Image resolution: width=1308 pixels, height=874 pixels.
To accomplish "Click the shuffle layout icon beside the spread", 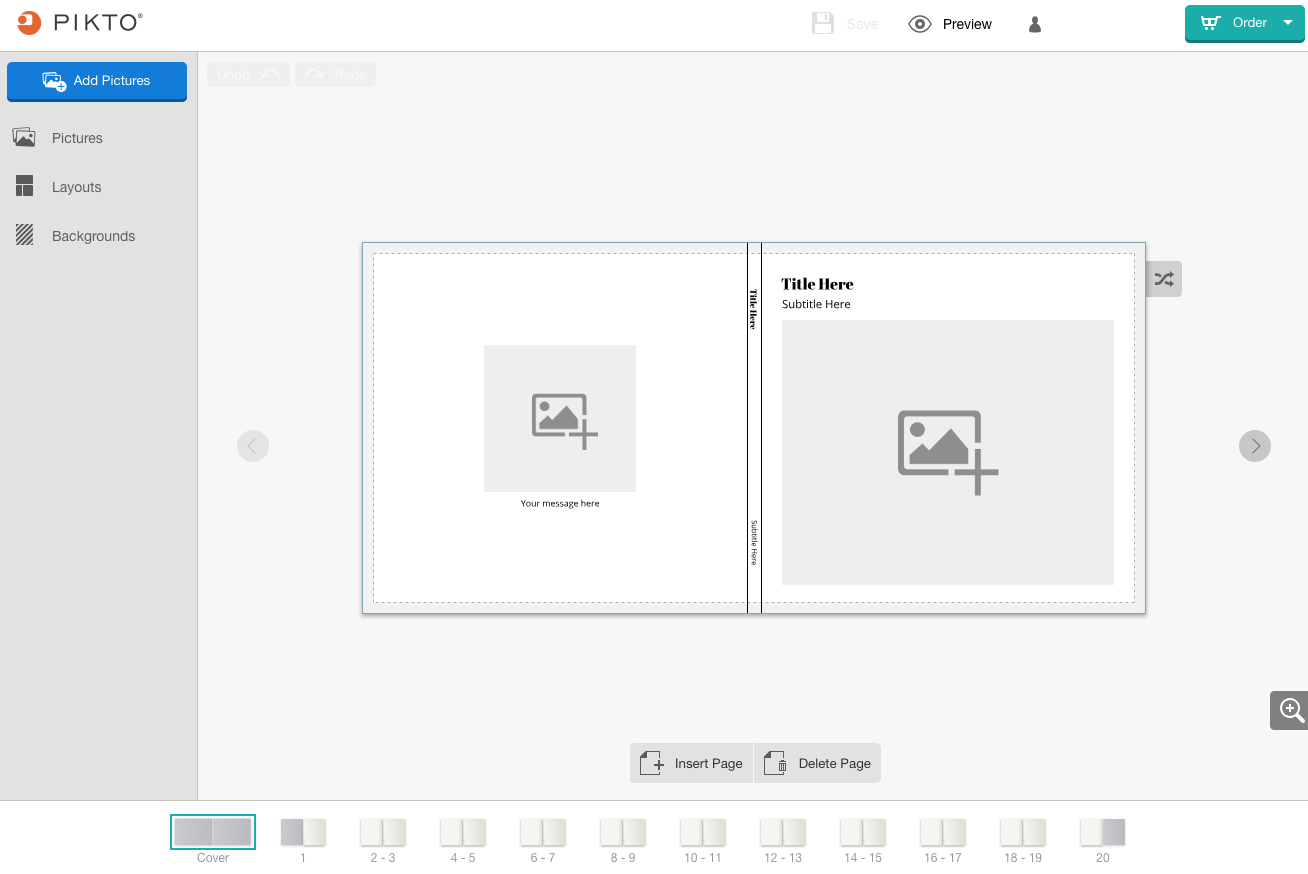I will pyautogui.click(x=1163, y=279).
